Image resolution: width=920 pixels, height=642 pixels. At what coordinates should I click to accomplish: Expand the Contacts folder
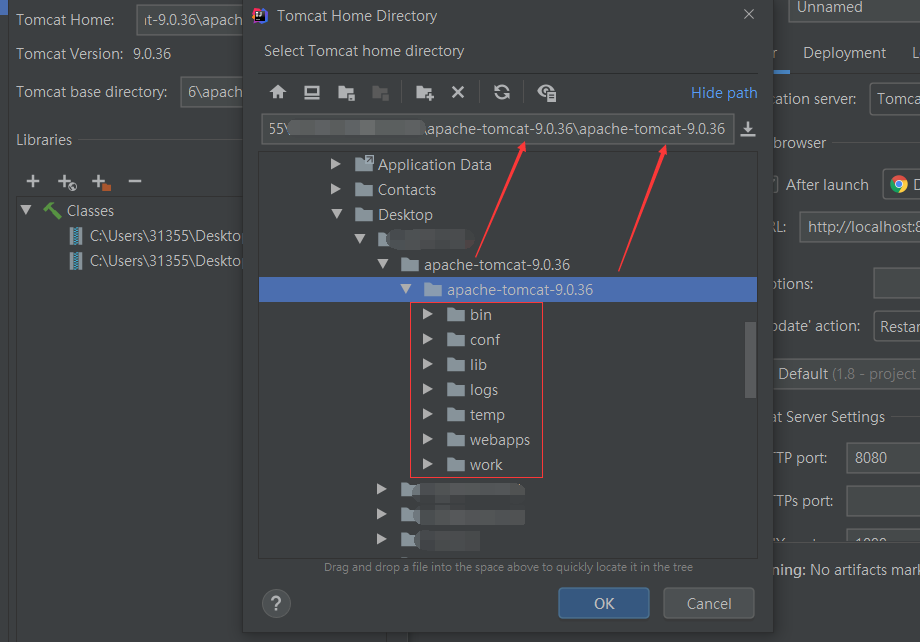point(336,189)
